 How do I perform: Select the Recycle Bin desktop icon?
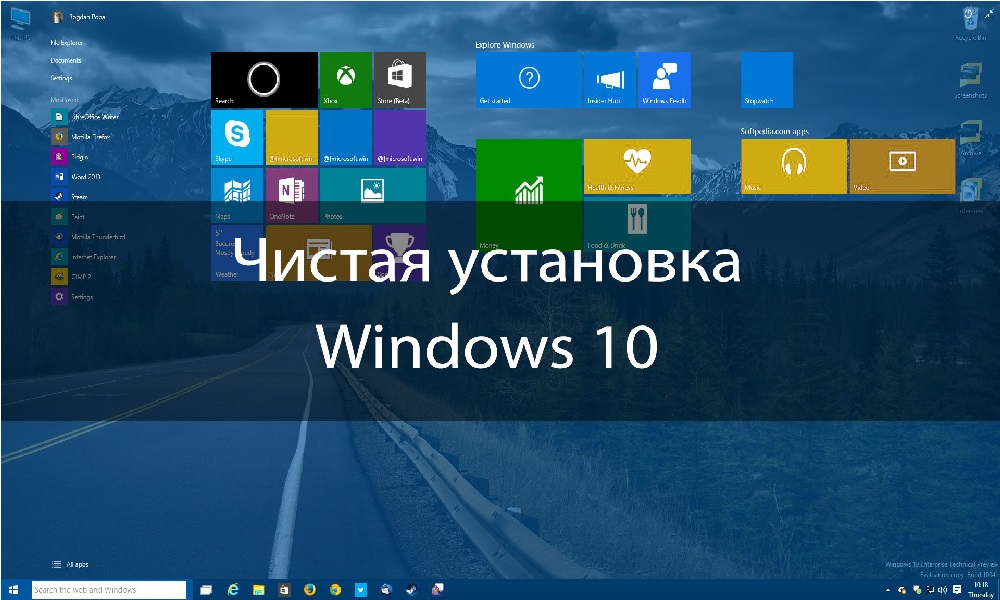point(971,24)
